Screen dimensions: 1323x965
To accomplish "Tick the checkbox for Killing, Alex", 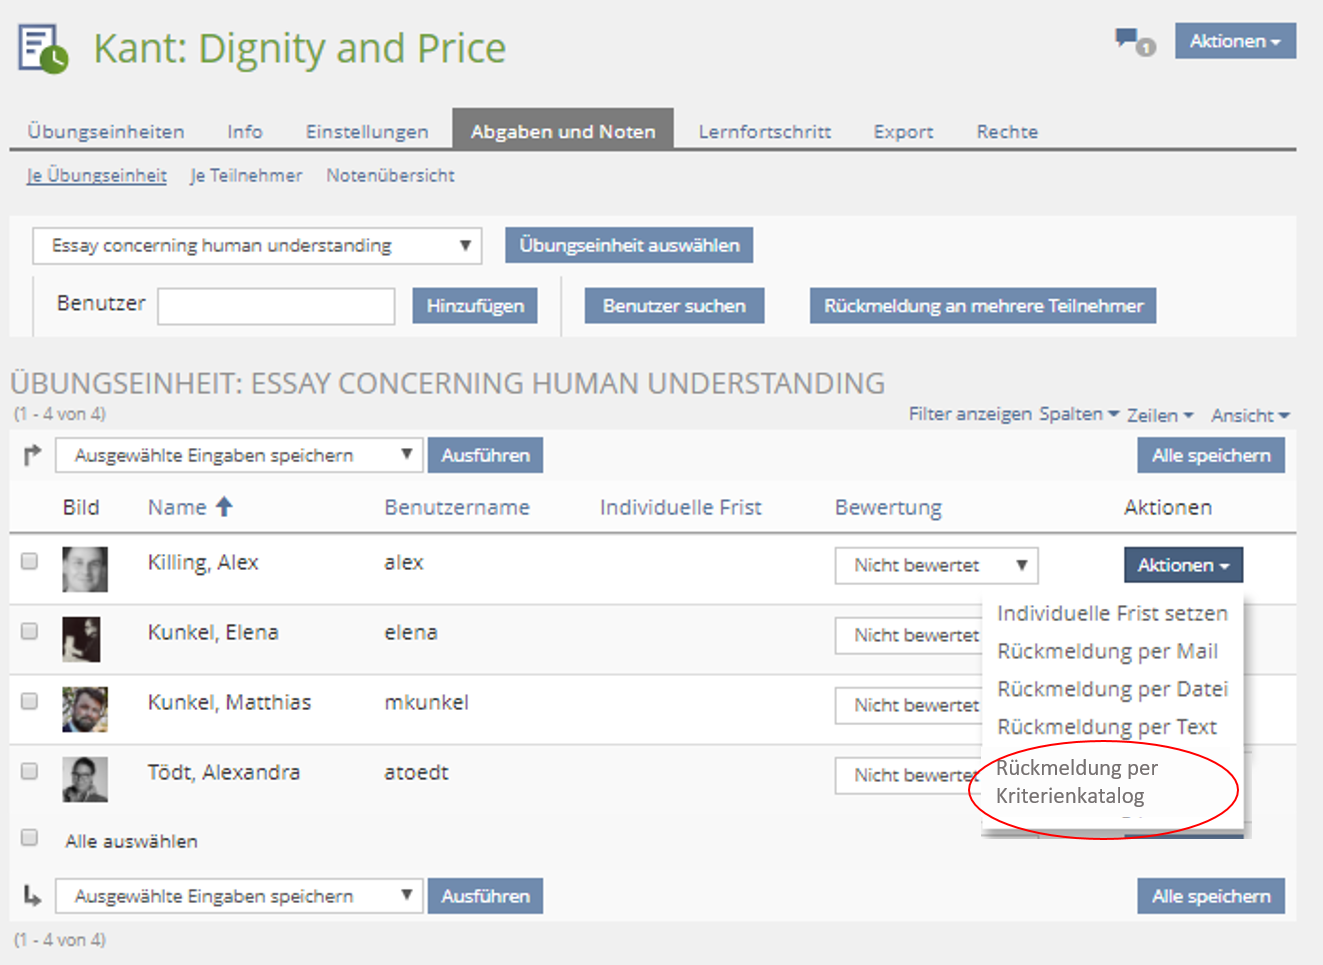I will tap(30, 561).
